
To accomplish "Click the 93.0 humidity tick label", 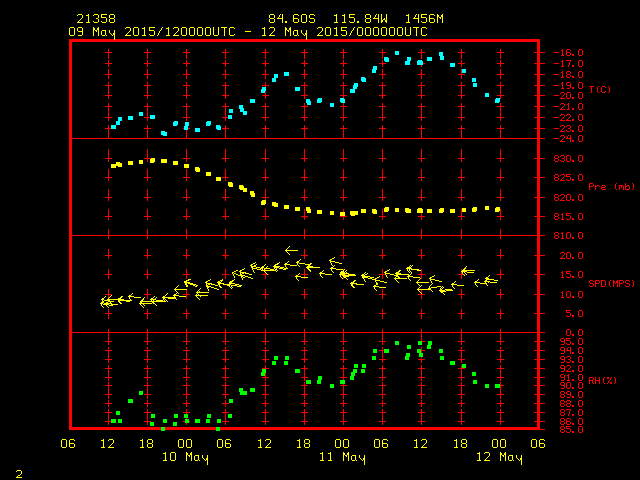I will coord(571,360).
